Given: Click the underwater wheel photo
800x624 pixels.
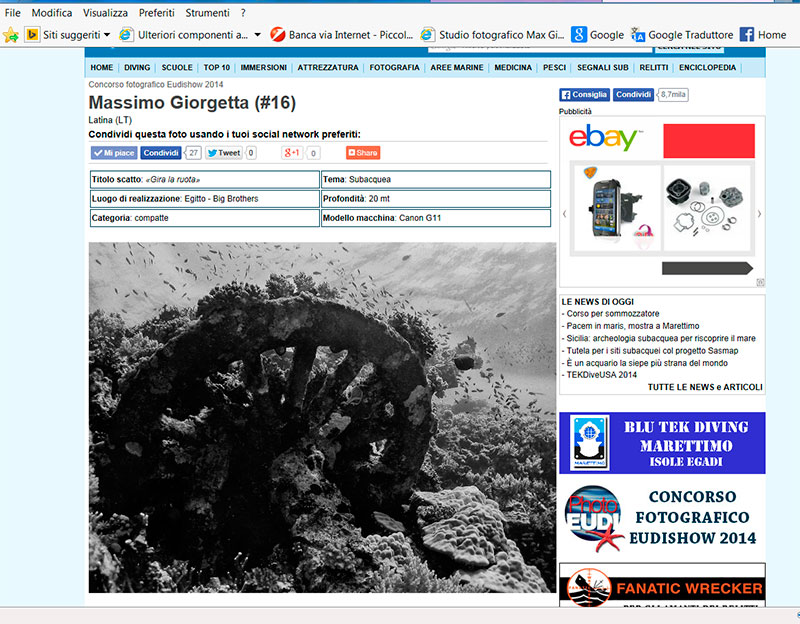Looking at the screenshot, I should tap(322, 417).
